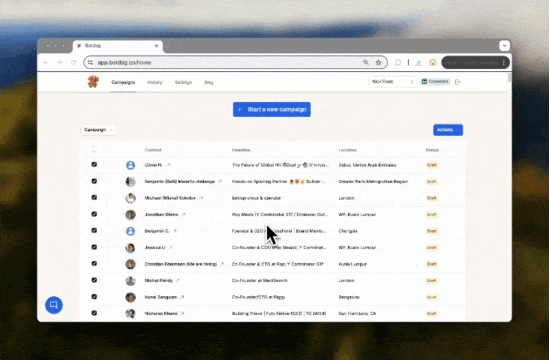550x360 pixels.
Task: Click the avatar in the Chengdu row
Action: [130, 231]
